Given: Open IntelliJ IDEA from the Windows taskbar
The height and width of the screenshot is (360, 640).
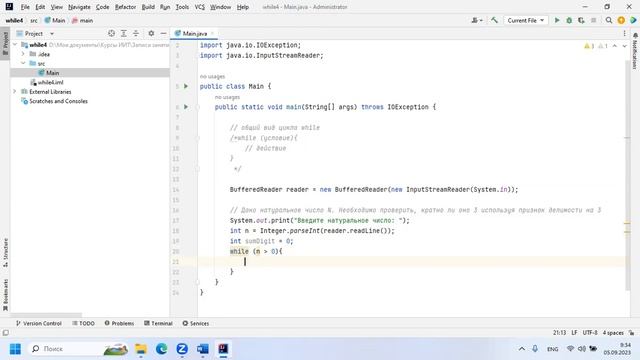Looking at the screenshot, I should click(223, 349).
